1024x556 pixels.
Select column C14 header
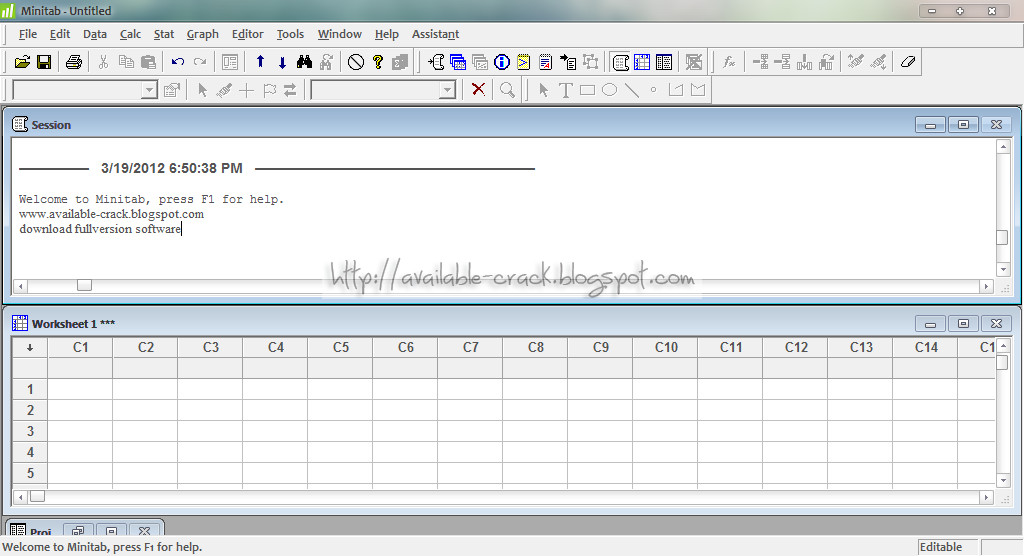point(925,348)
